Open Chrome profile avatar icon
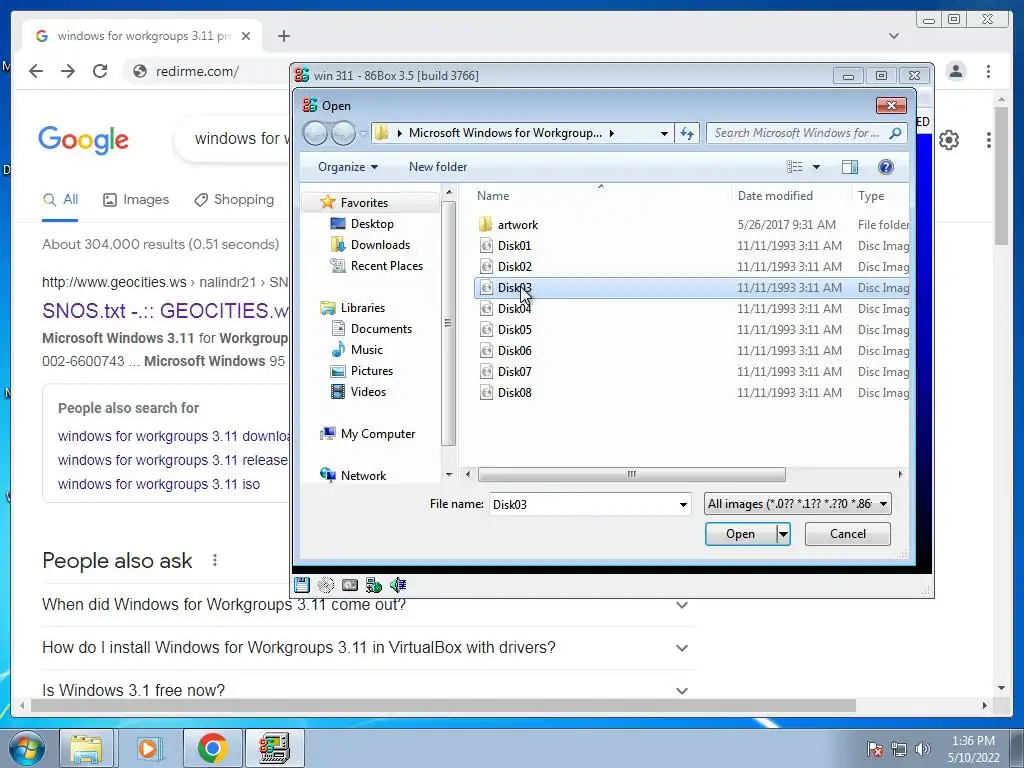 955,71
